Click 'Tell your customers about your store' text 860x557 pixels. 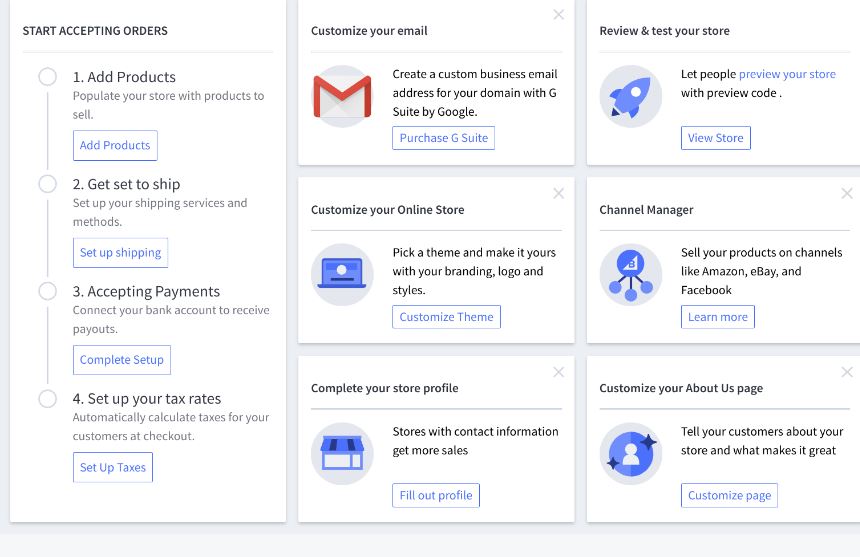coord(762,441)
